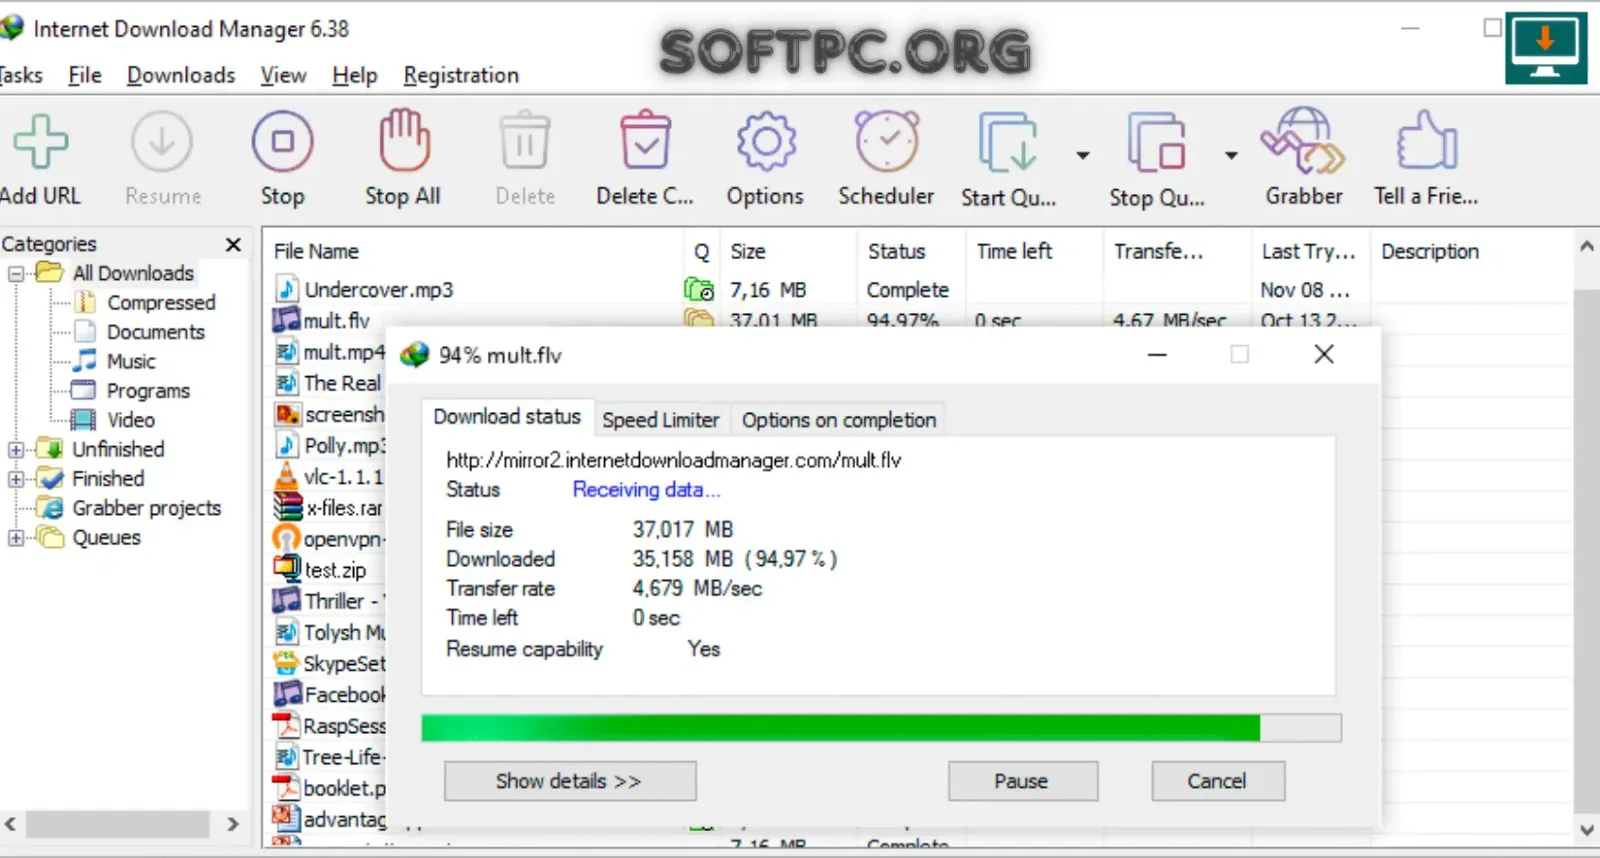Open the Stop Queue dropdown arrow
This screenshot has width=1600, height=858.
coord(1231,155)
